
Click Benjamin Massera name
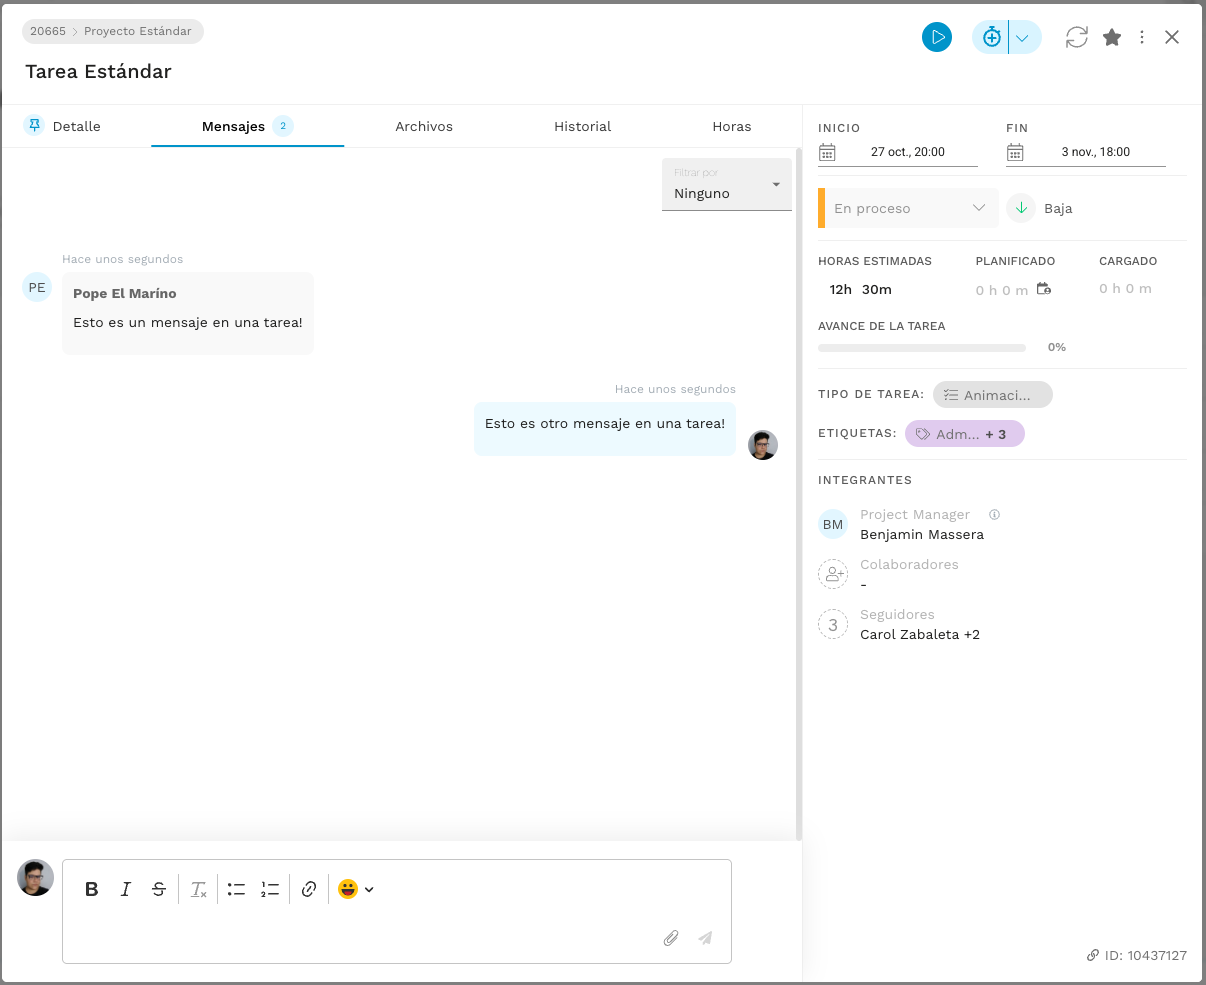[x=922, y=535]
